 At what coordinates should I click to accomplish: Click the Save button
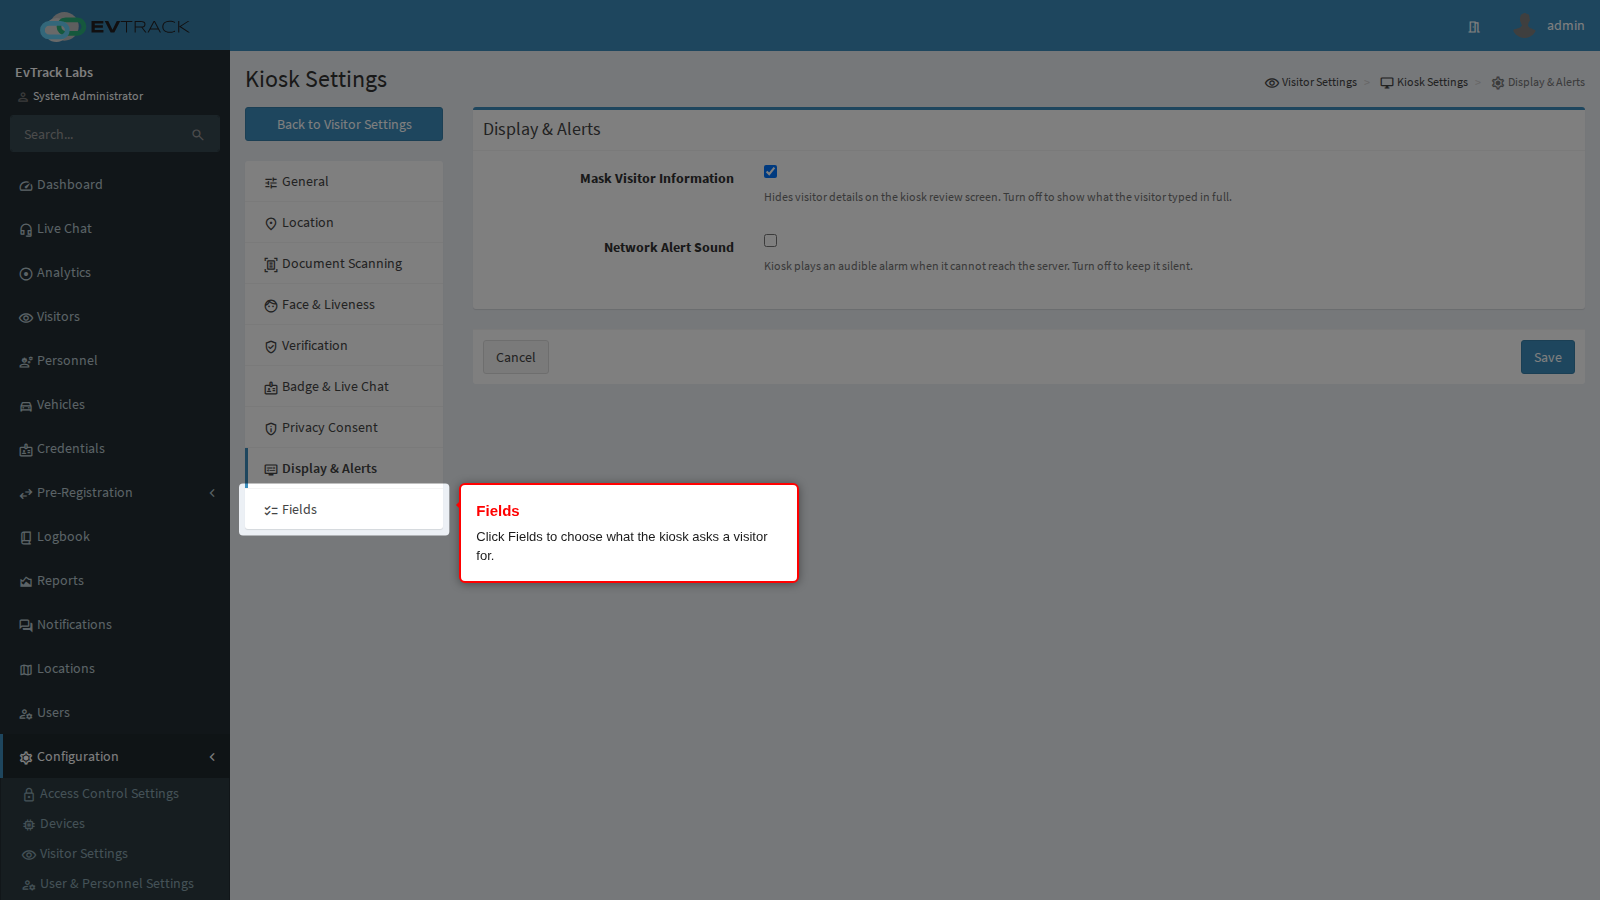(1548, 357)
